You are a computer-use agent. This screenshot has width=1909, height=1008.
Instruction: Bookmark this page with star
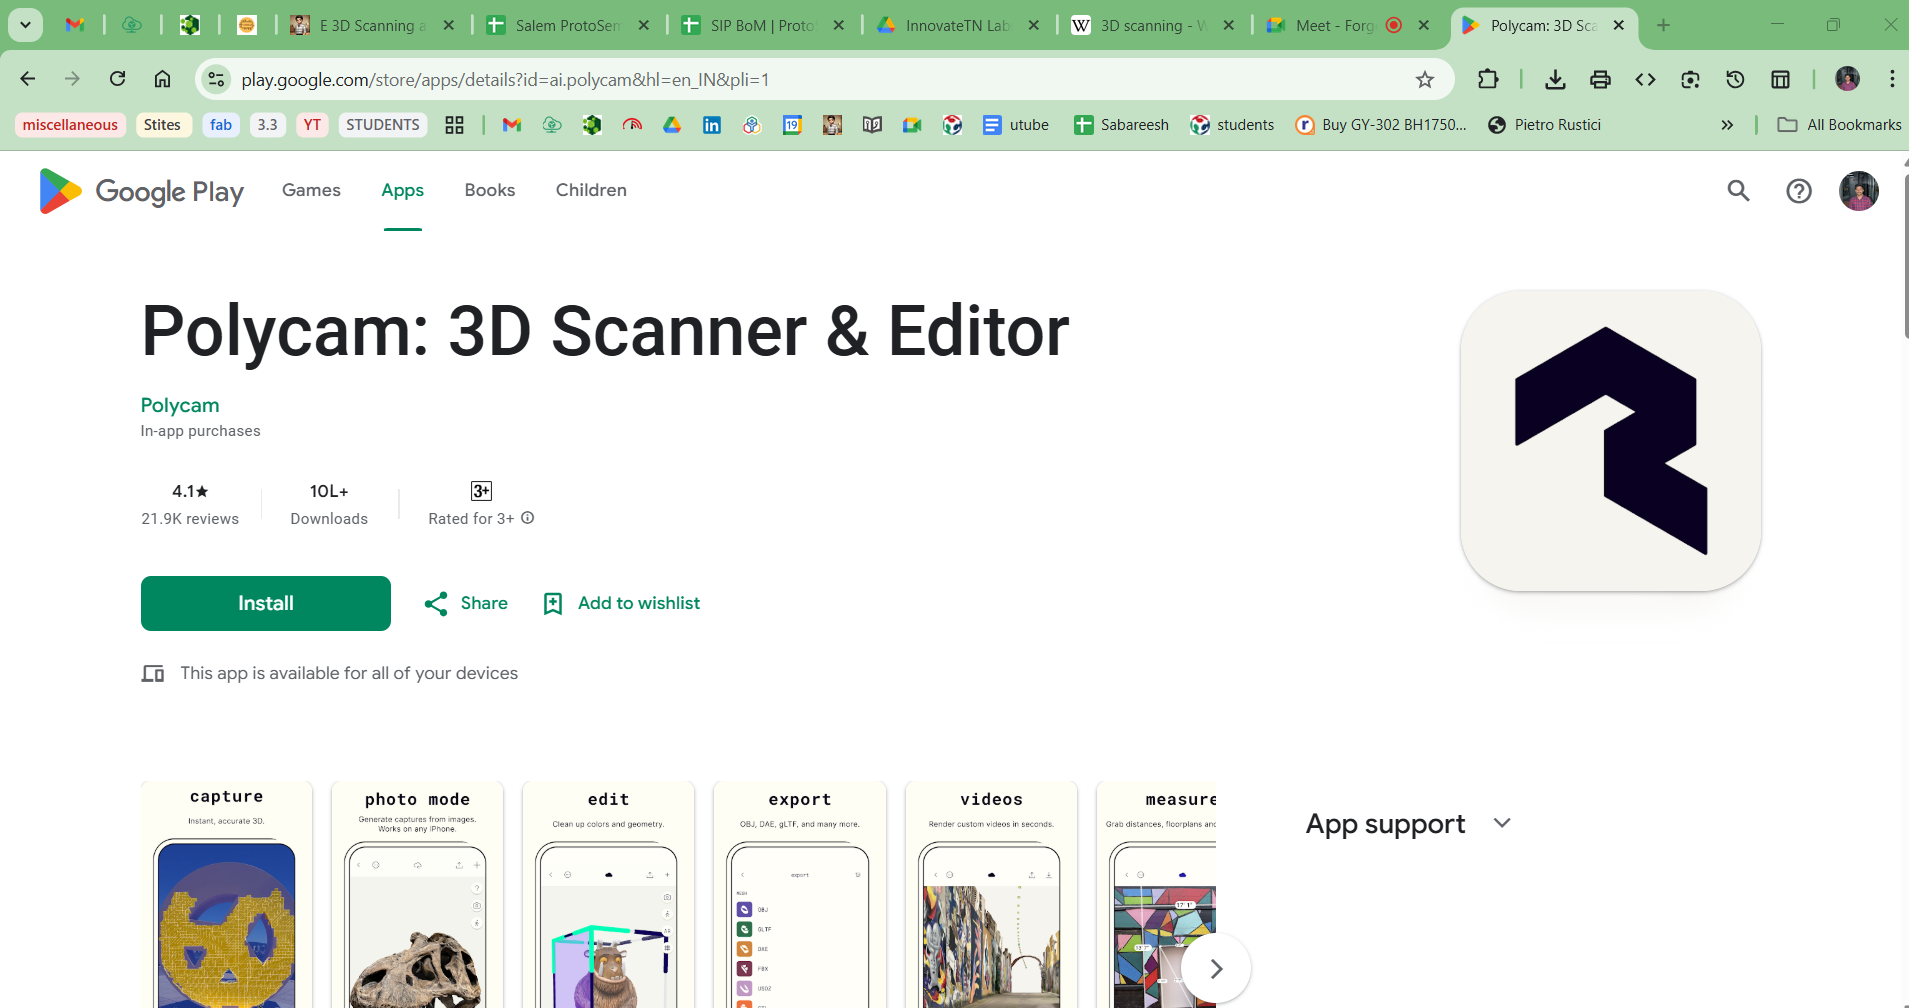(x=1425, y=79)
